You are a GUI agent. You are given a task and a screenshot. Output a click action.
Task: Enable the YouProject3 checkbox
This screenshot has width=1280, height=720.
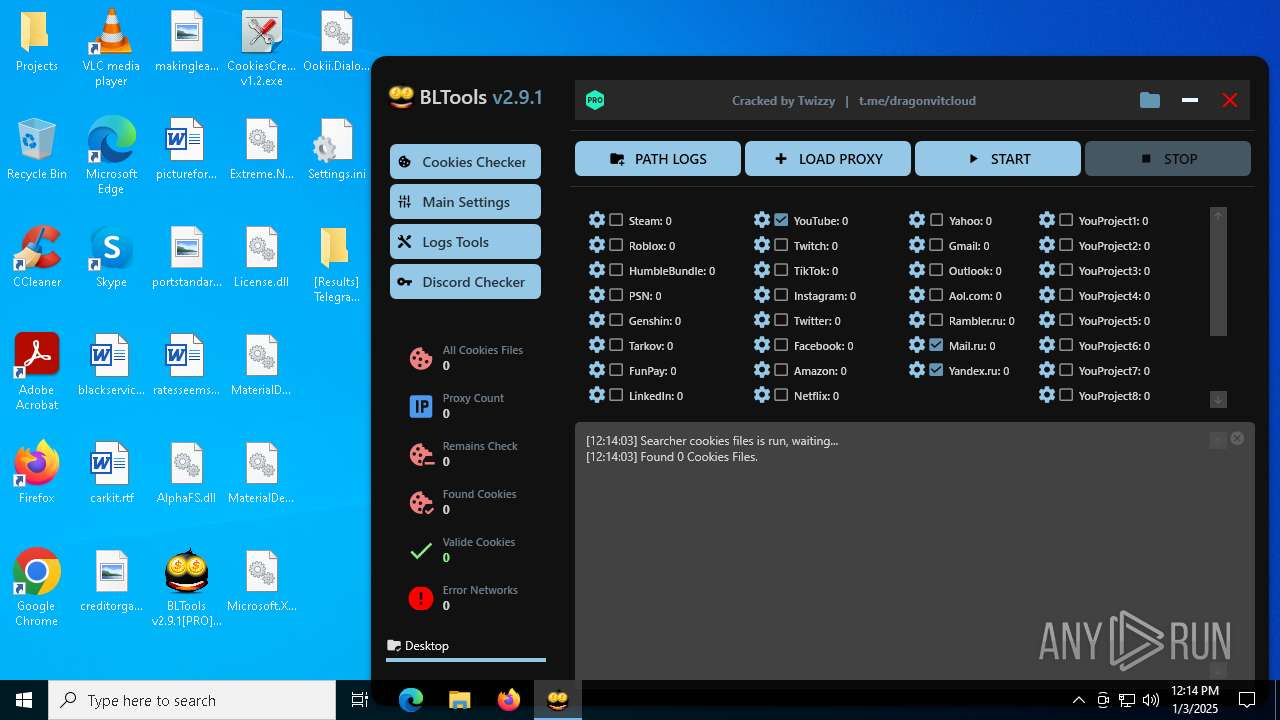coord(1066,270)
